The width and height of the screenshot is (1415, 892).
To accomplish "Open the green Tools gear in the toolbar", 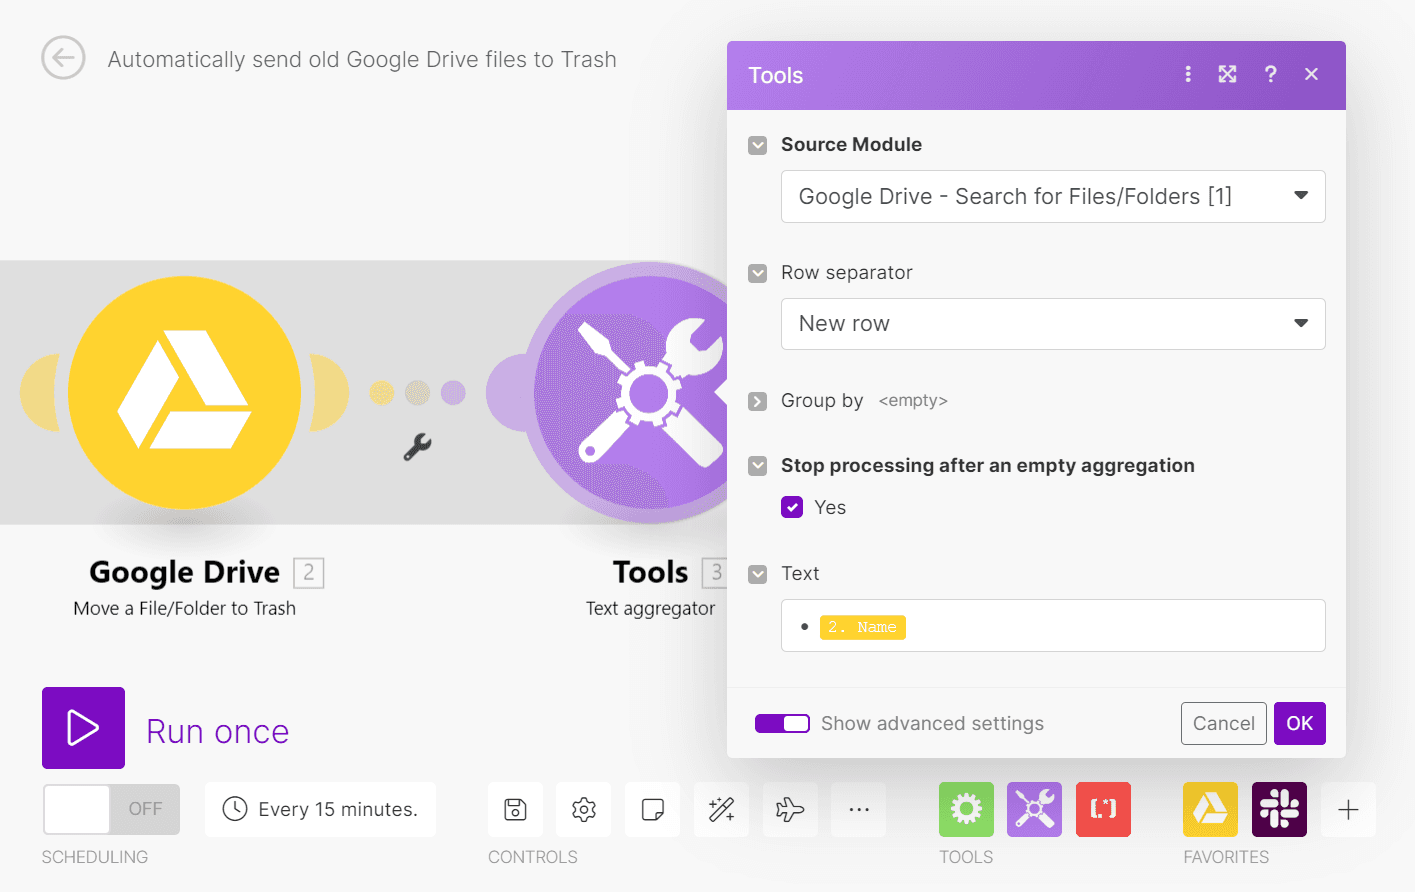I will point(965,809).
